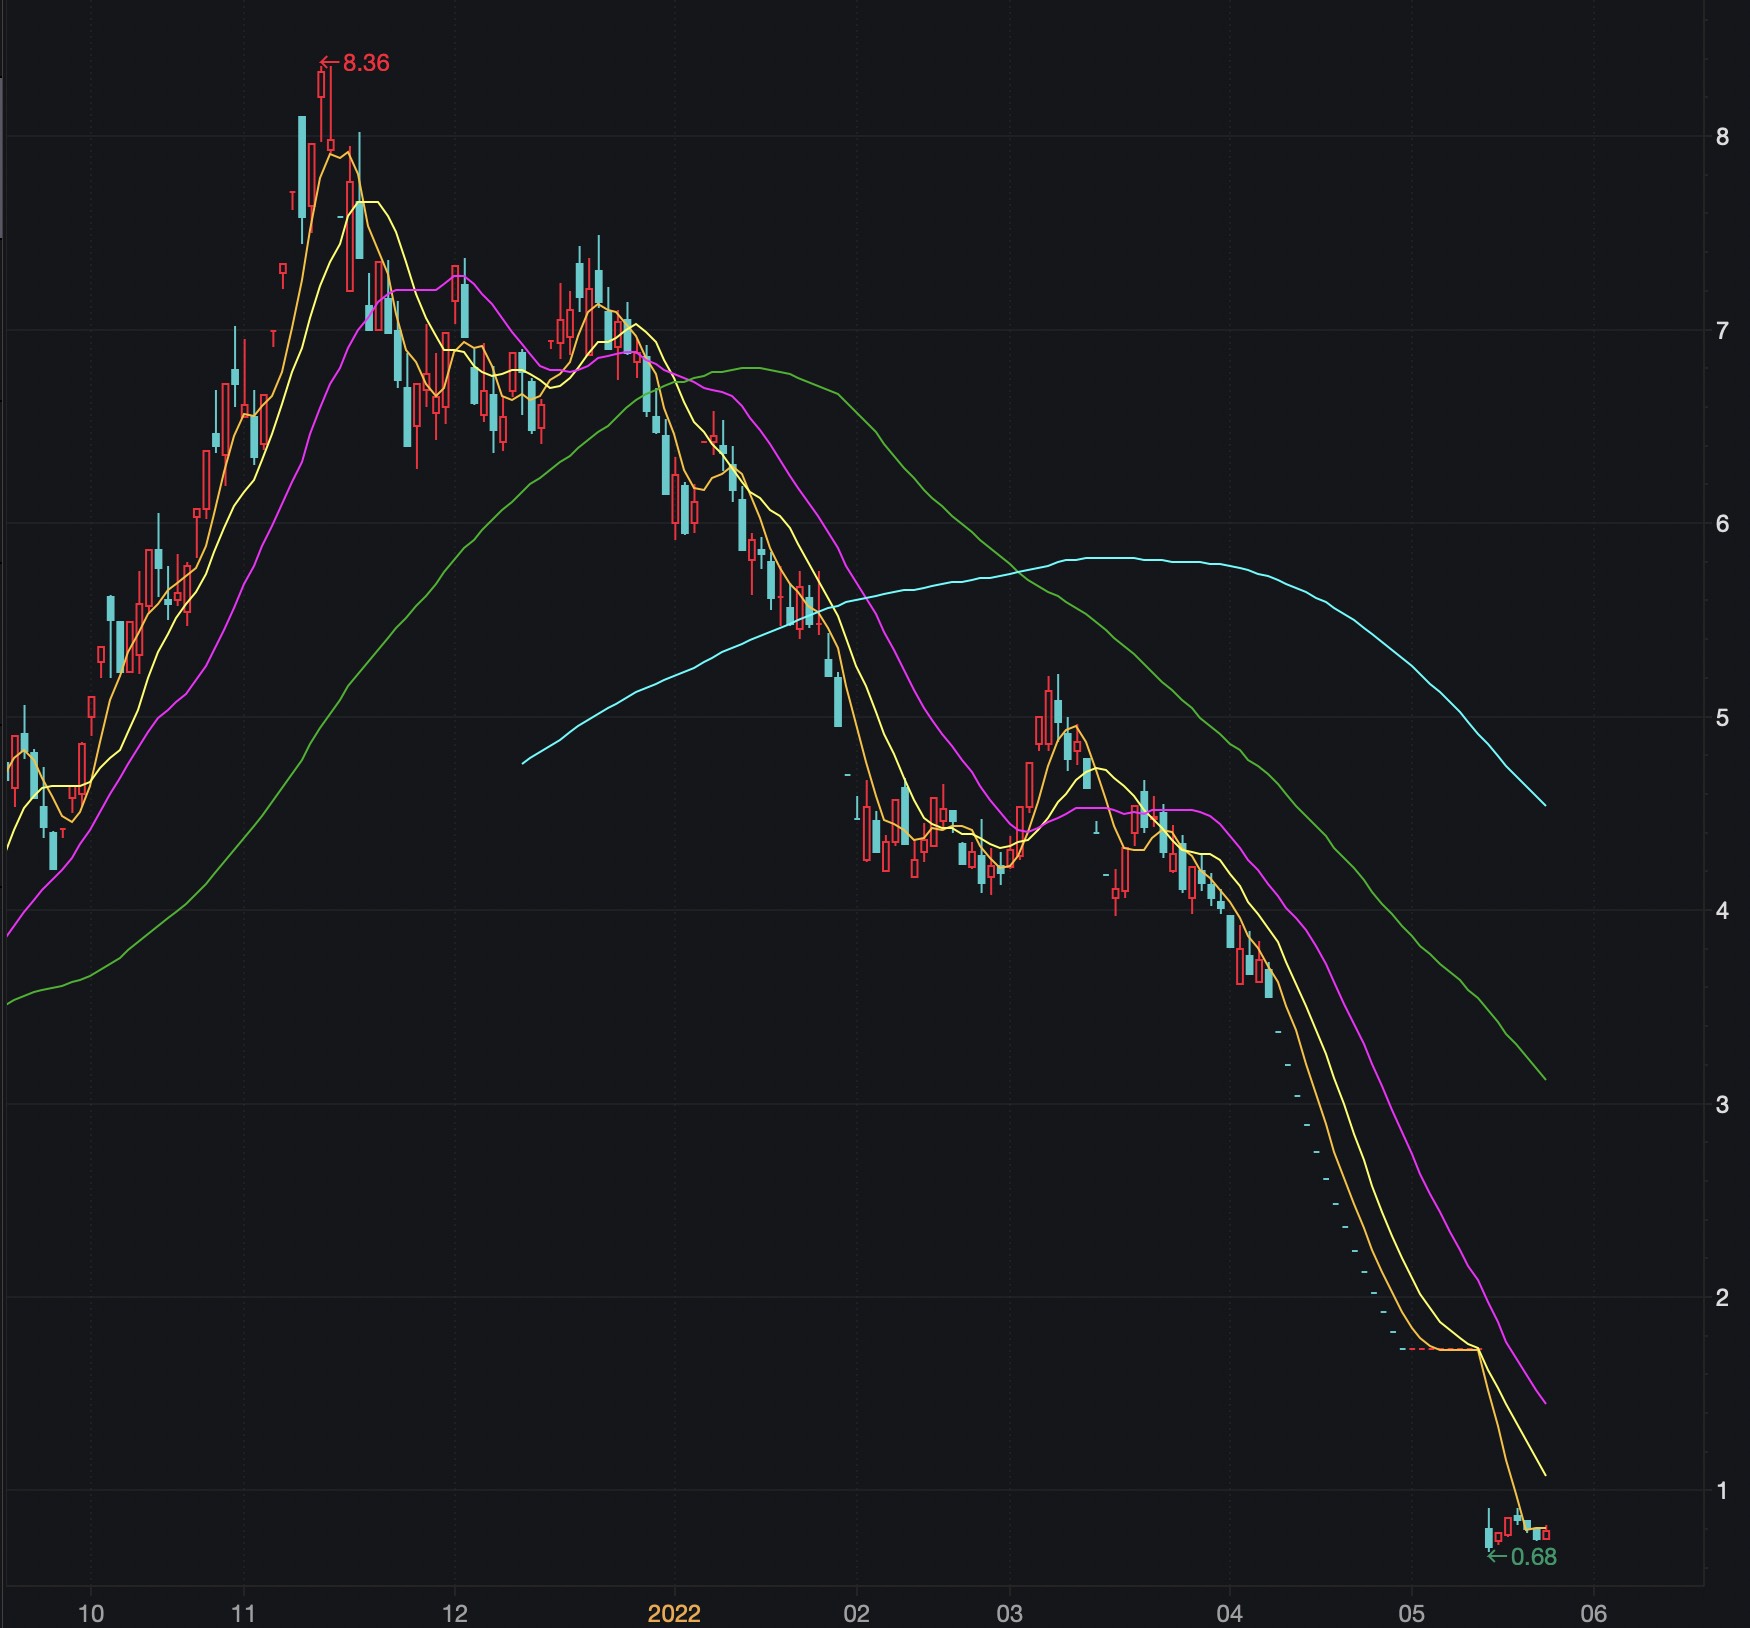Image resolution: width=1750 pixels, height=1628 pixels.
Task: Click the 04 month label on time axis
Action: (x=1229, y=1613)
